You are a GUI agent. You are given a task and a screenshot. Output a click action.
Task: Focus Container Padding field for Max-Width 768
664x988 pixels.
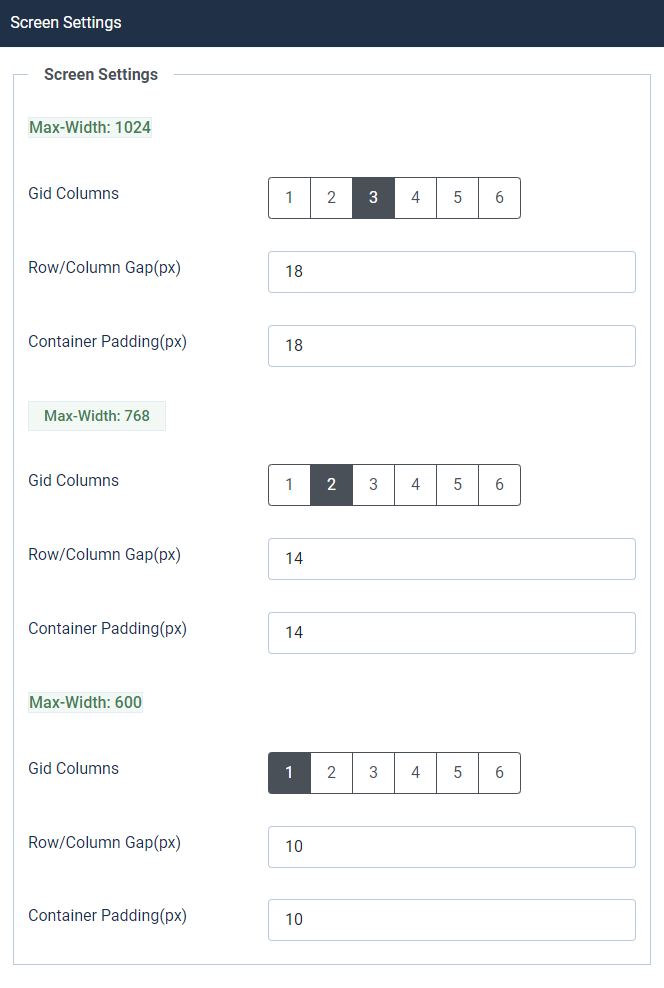(x=451, y=633)
